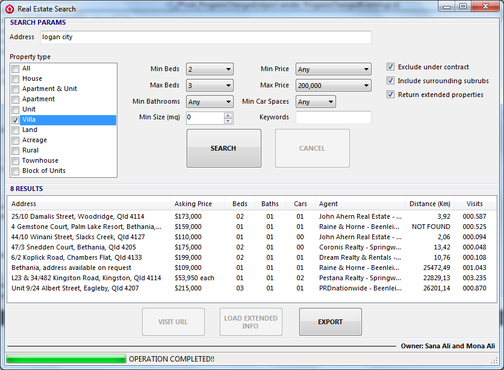Viewport: 504px width, 370px height.
Task: Toggle Exclude under contract checkbox
Action: 390,67
